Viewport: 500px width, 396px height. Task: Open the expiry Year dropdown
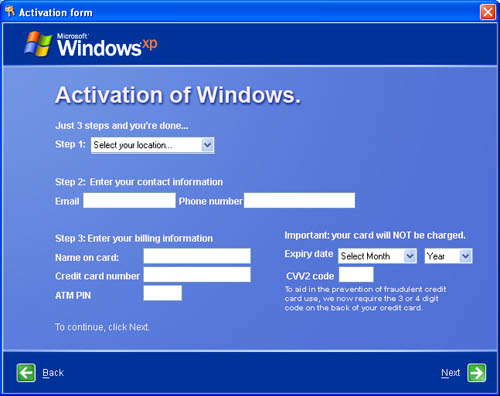(448, 256)
